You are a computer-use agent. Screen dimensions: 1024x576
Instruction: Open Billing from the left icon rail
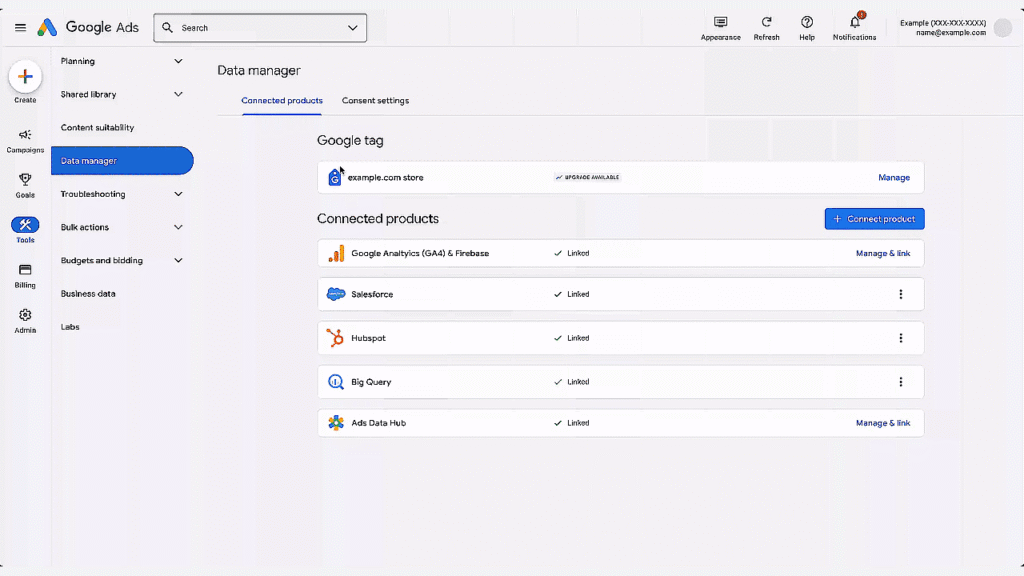tap(24, 270)
